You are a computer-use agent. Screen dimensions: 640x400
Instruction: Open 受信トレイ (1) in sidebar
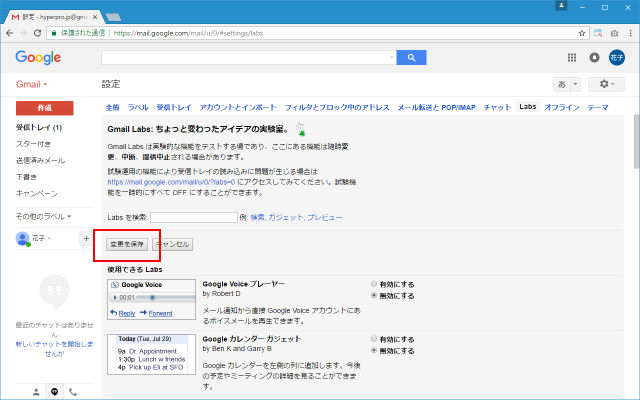39,128
